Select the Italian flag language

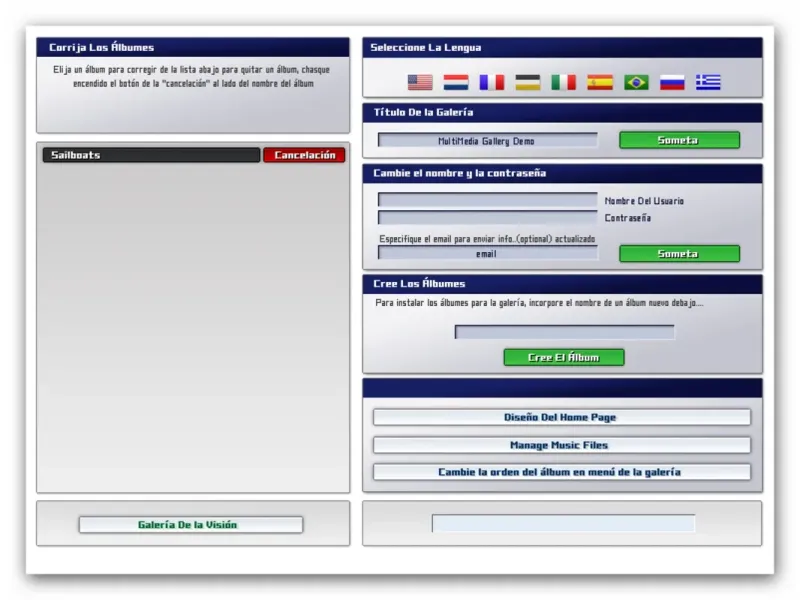tap(564, 82)
